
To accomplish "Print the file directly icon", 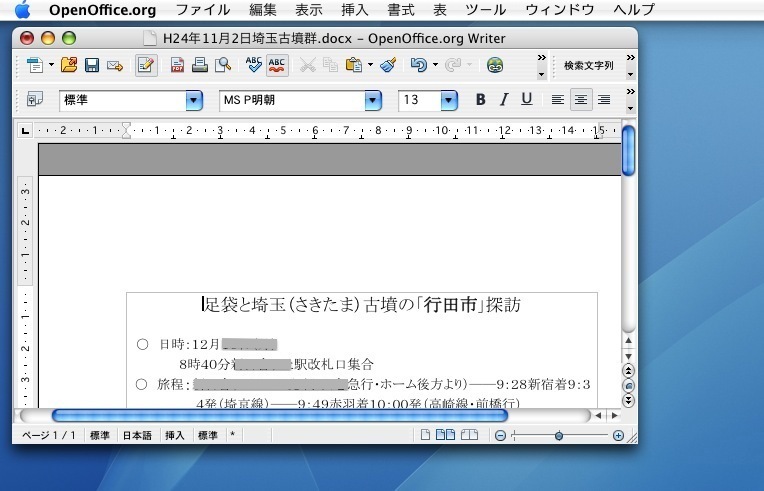I will click(x=200, y=65).
